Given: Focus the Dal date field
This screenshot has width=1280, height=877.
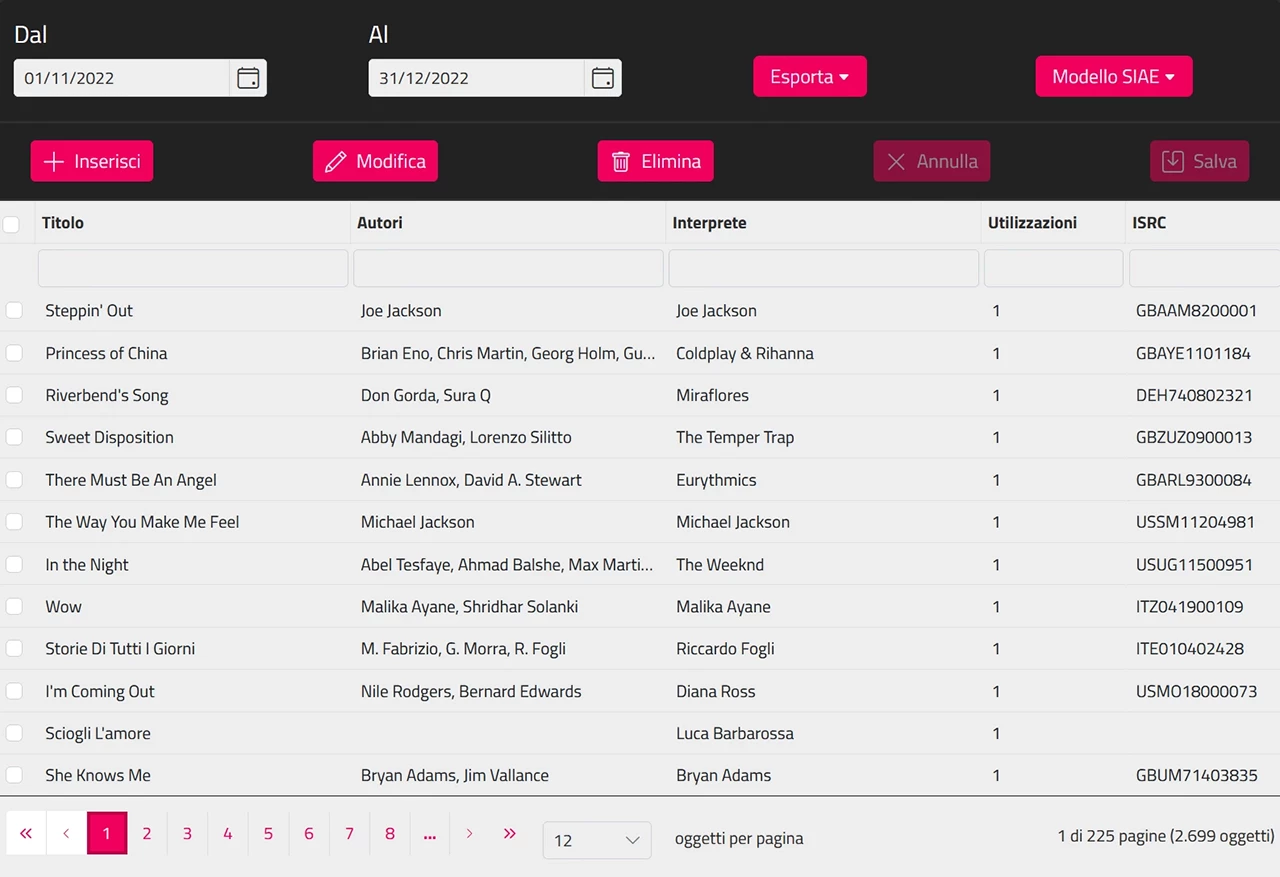Looking at the screenshot, I should coord(122,78).
